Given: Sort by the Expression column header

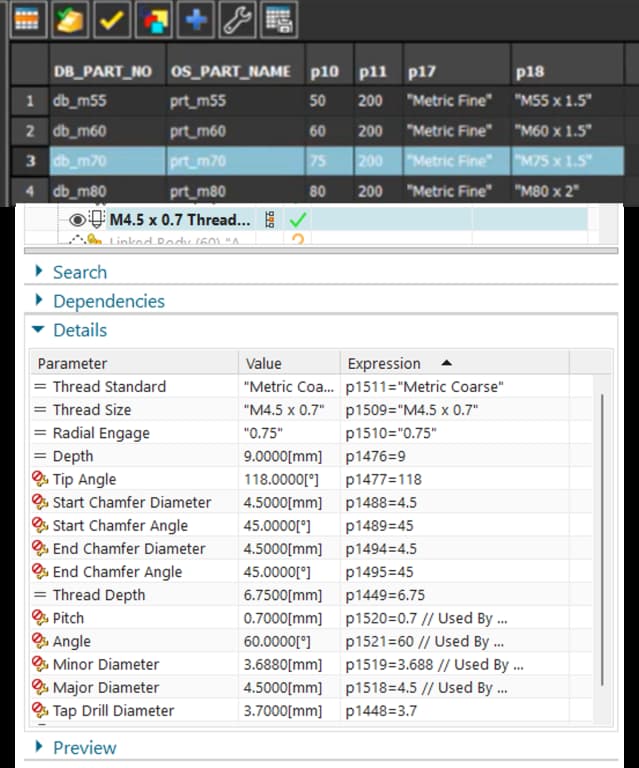Looking at the screenshot, I should (x=454, y=363).
